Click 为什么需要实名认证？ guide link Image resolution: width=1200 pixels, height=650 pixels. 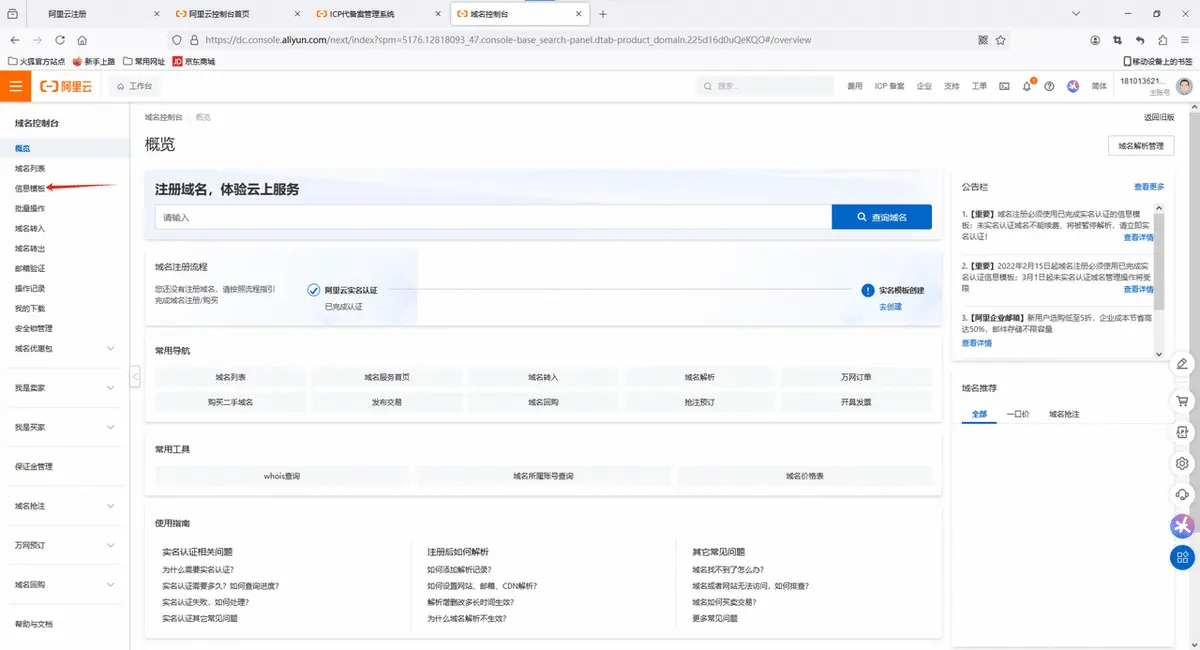pyautogui.click(x=199, y=570)
